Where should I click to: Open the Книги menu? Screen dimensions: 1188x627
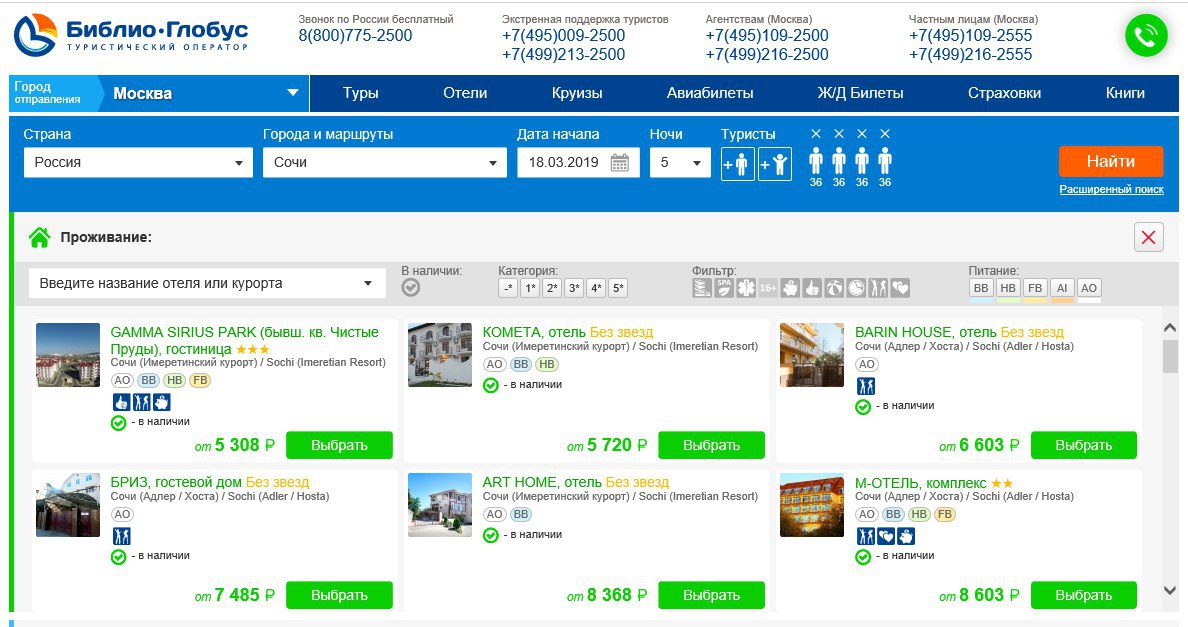pos(1125,93)
